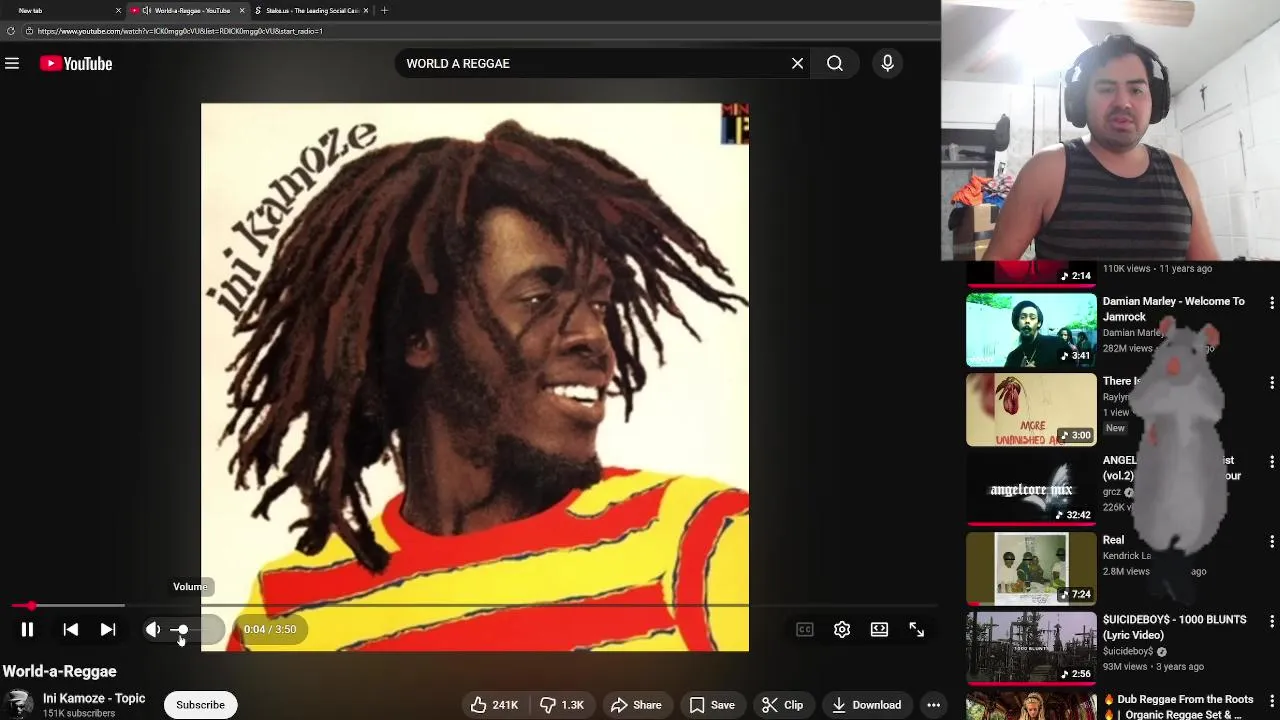1280x720 pixels.
Task: Save video to playlist
Action: coord(712,705)
